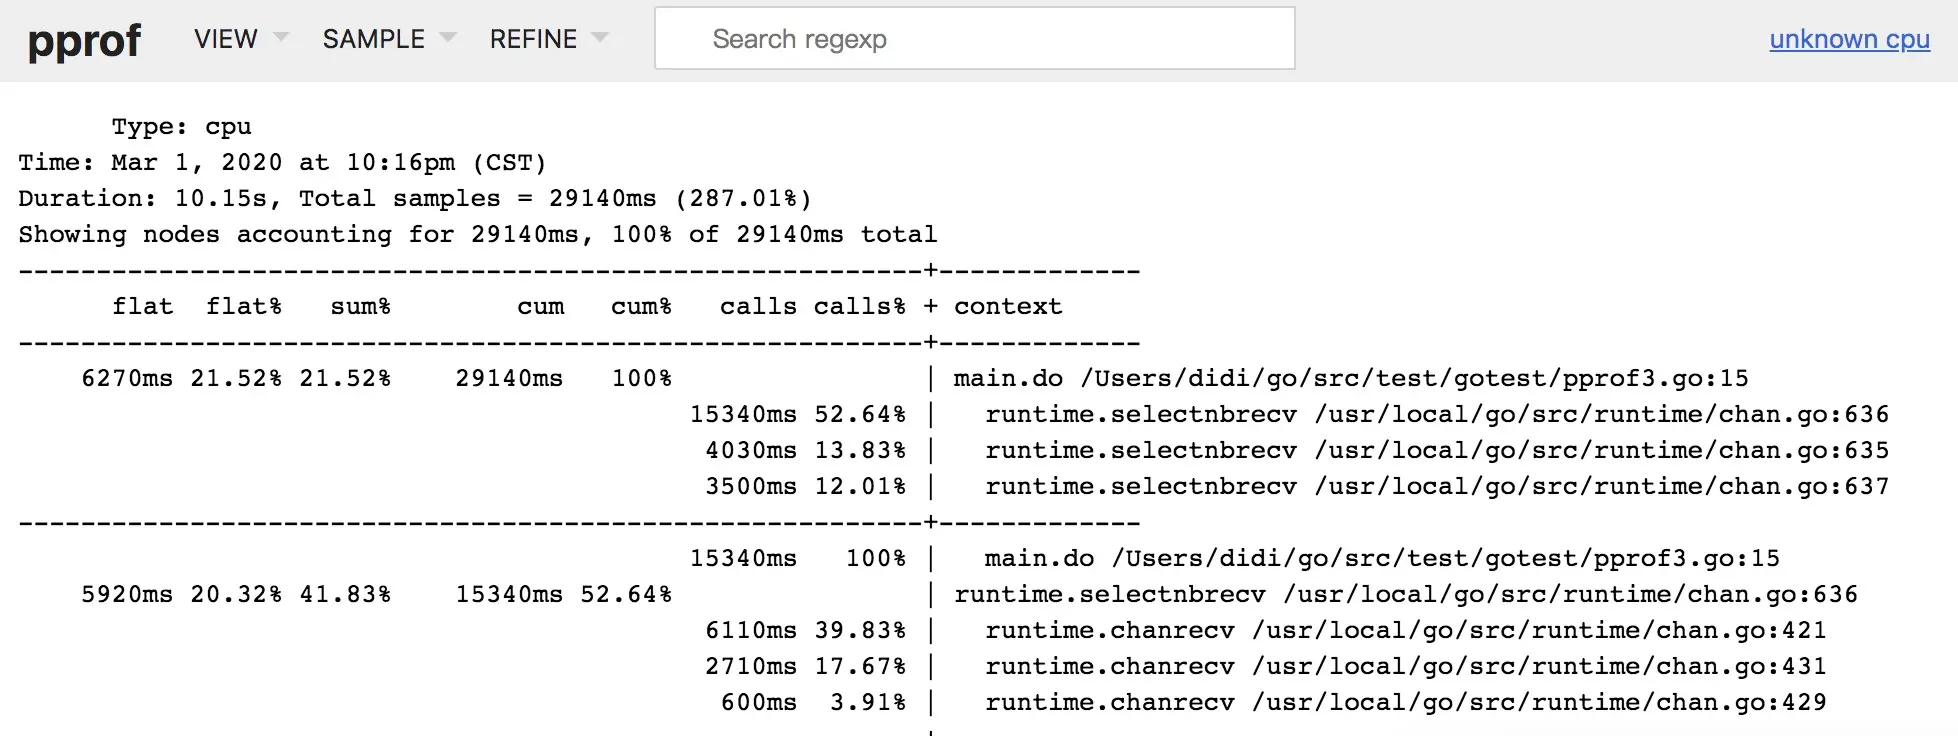Focus the Search regexp field
The height and width of the screenshot is (736, 1958).
click(x=974, y=39)
